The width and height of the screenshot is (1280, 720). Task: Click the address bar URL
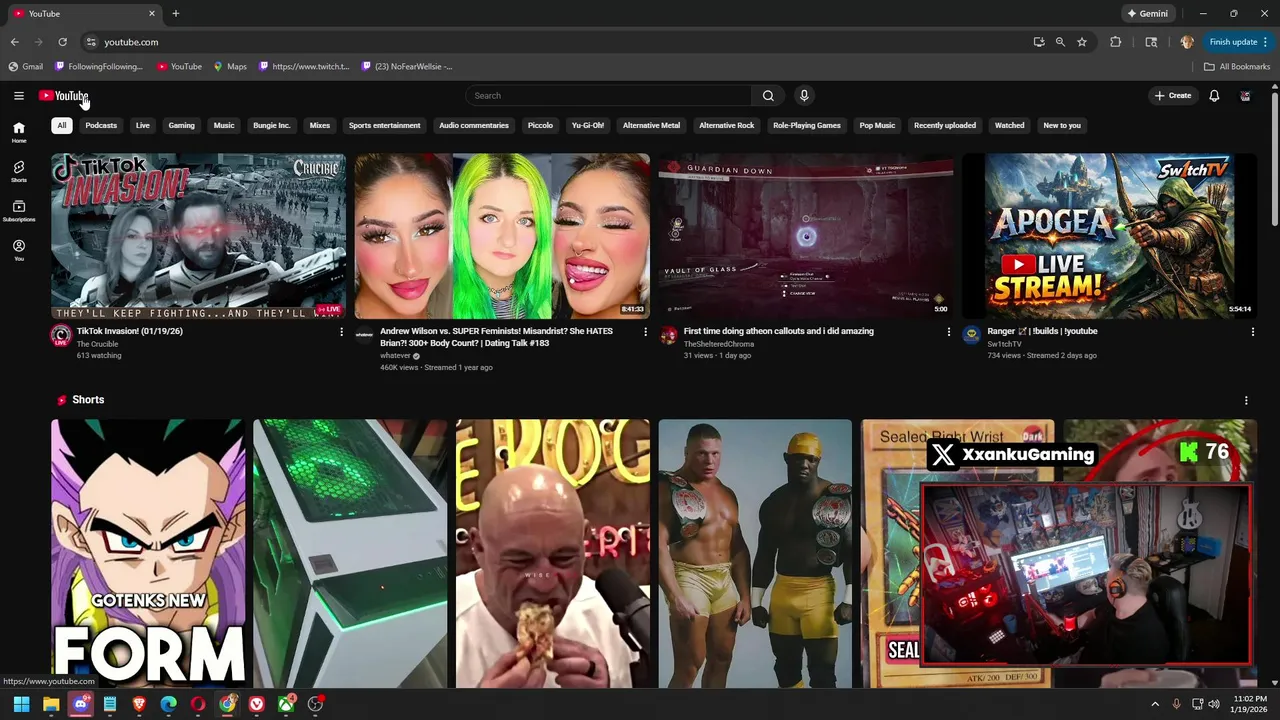[x=131, y=42]
